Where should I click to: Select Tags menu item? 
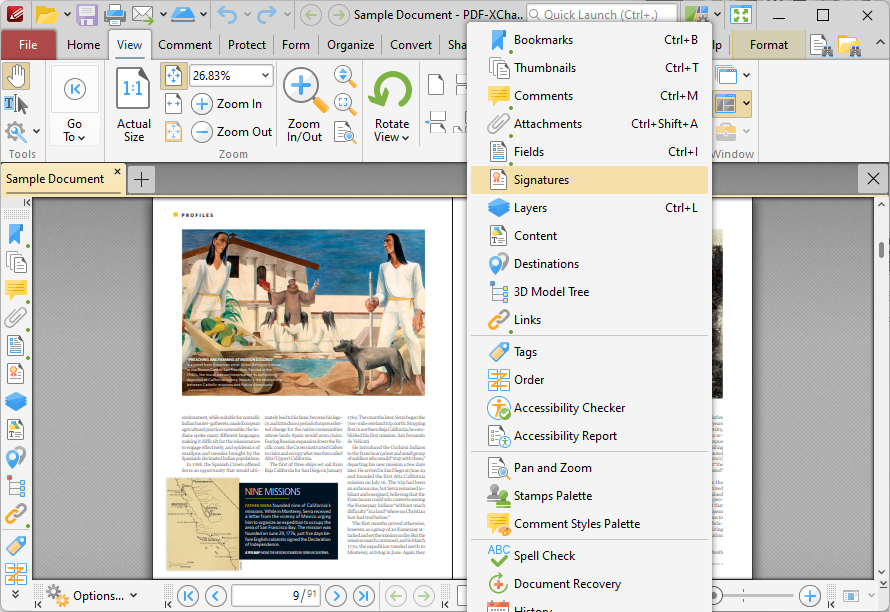pyautogui.click(x=589, y=352)
